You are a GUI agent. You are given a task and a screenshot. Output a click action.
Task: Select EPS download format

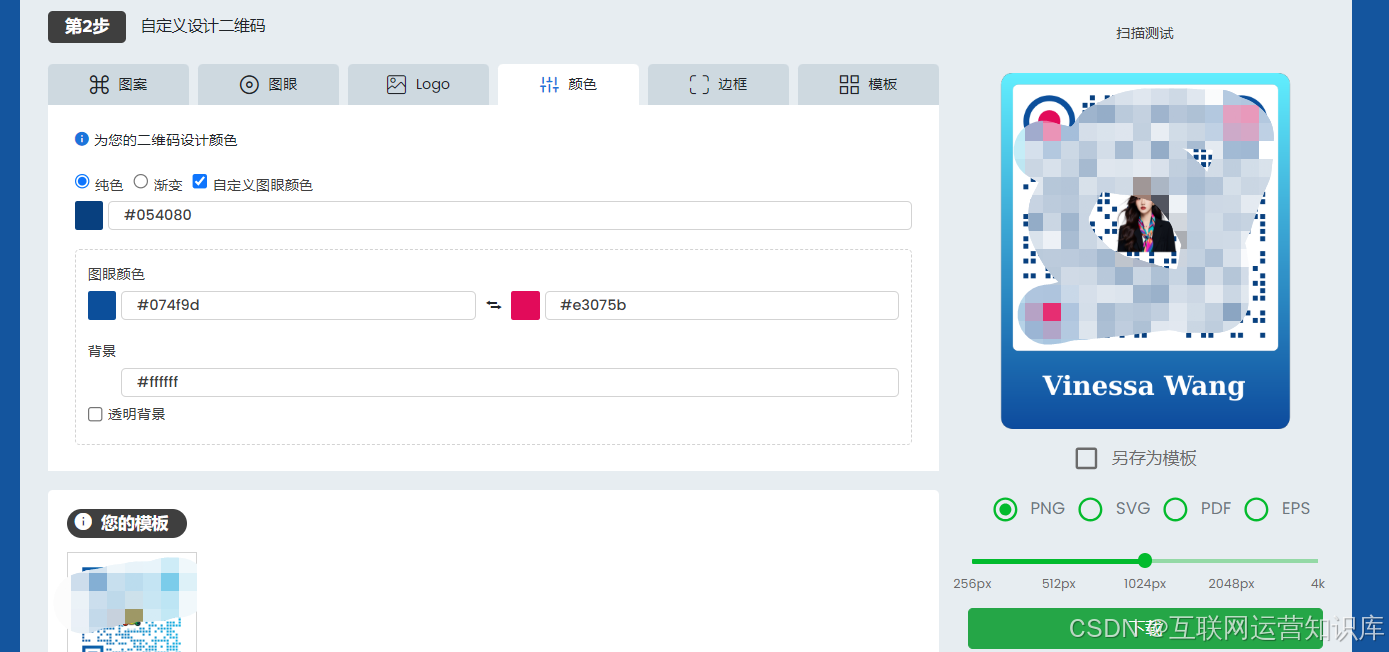pyautogui.click(x=1256, y=509)
